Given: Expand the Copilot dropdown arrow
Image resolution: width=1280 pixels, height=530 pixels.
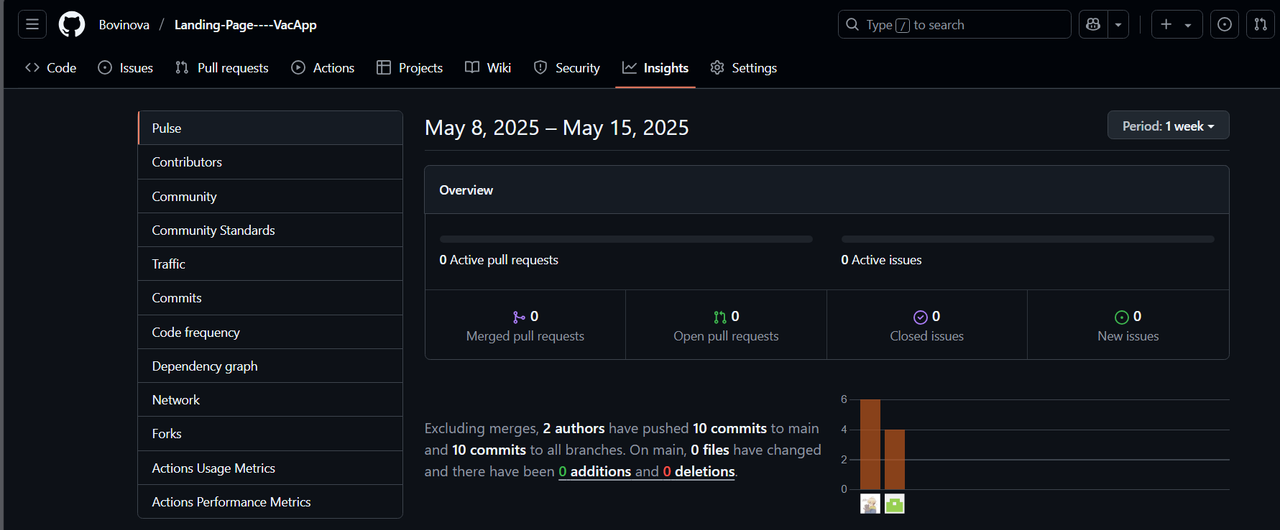Looking at the screenshot, I should pos(1119,25).
